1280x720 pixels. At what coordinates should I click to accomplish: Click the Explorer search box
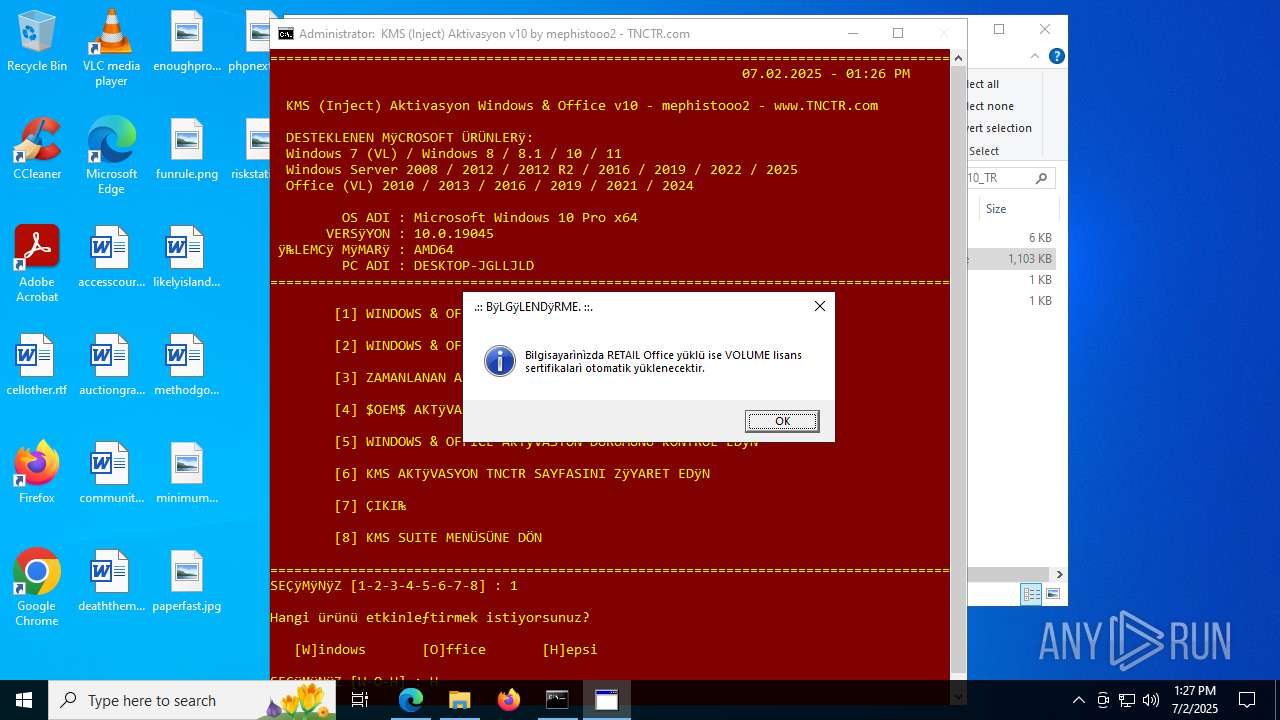pyautogui.click(x=1010, y=178)
